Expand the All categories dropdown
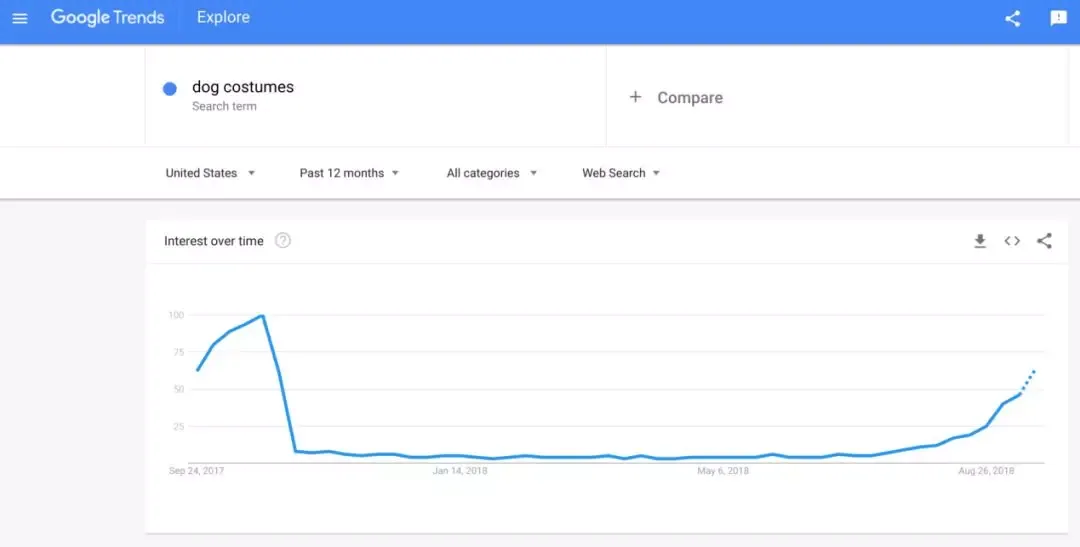Image resolution: width=1080 pixels, height=547 pixels. 491,173
